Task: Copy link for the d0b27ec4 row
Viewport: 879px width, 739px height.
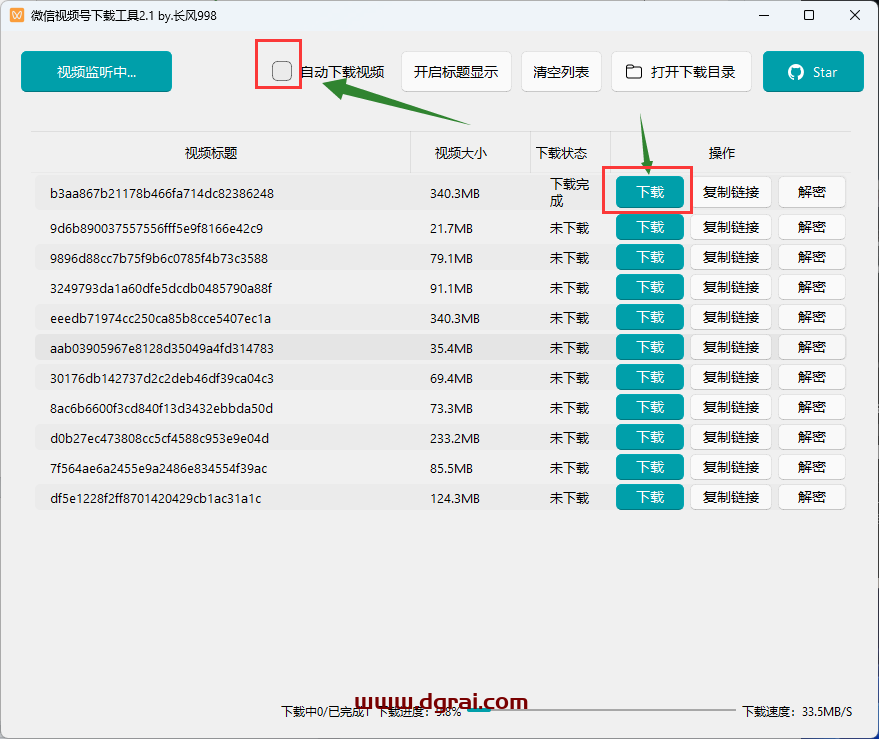Action: [731, 437]
